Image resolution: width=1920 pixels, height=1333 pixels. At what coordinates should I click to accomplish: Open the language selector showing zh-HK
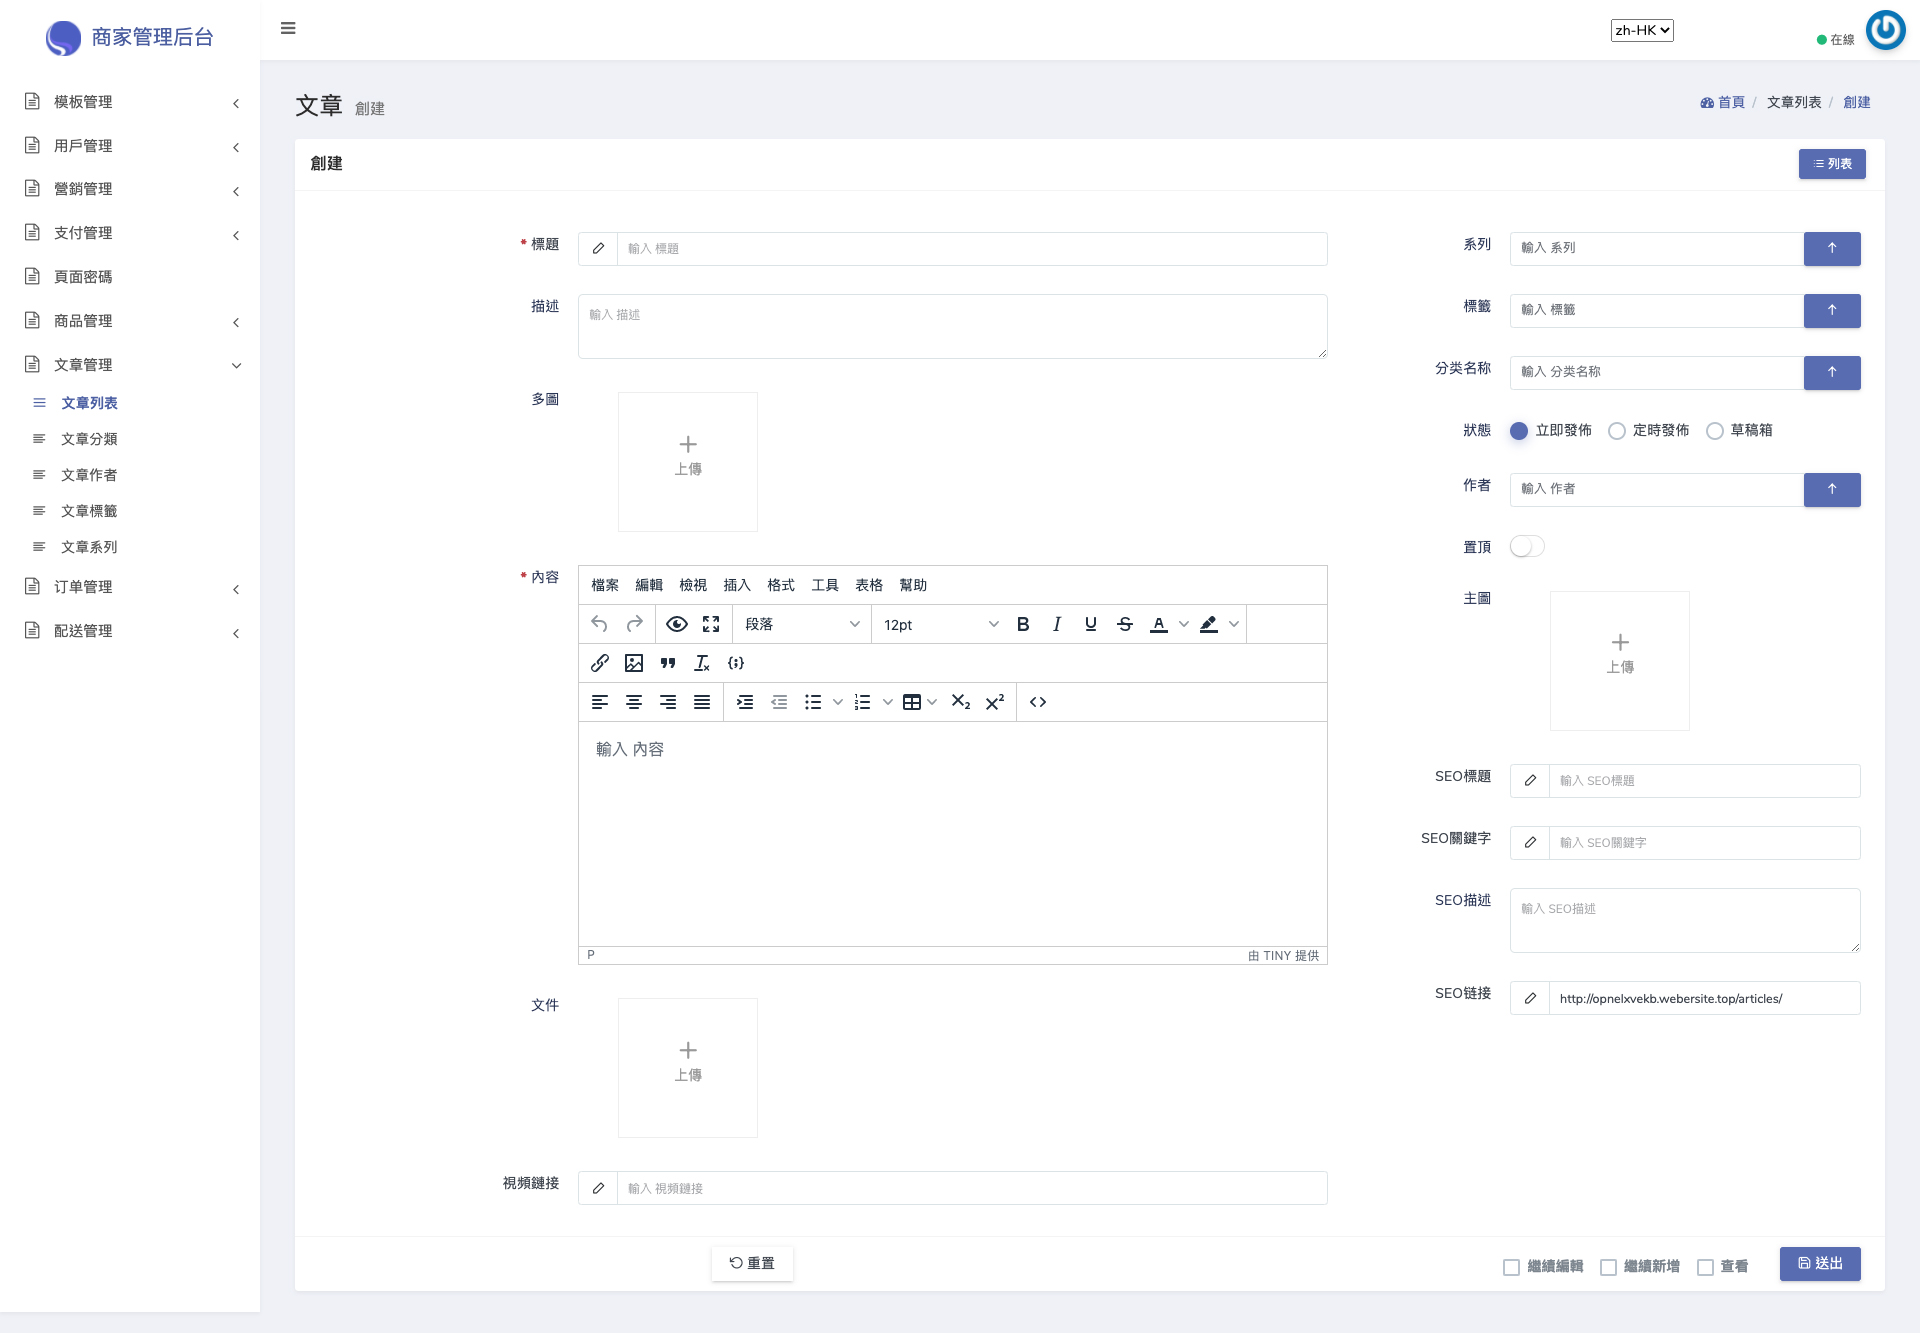(x=1641, y=30)
